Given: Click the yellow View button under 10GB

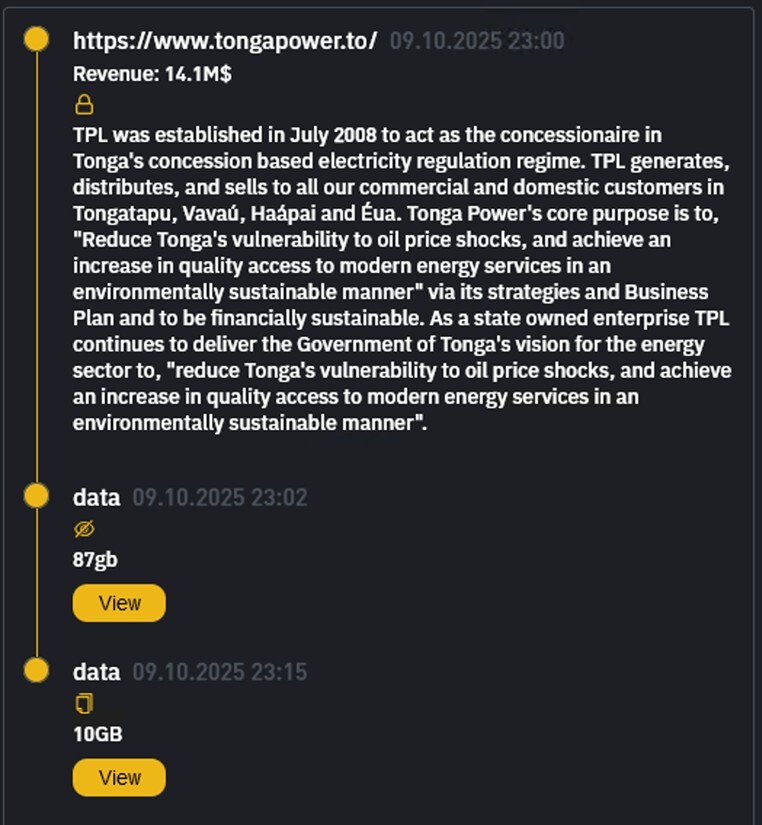Looking at the screenshot, I should pos(119,777).
